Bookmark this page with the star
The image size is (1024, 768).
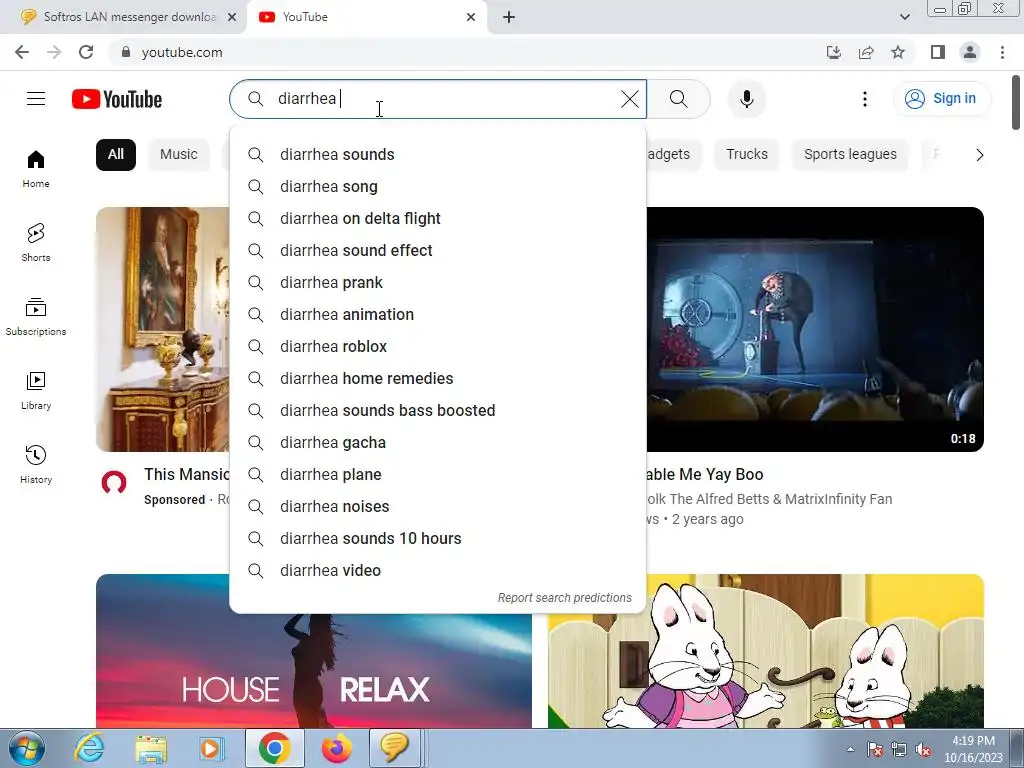point(898,52)
